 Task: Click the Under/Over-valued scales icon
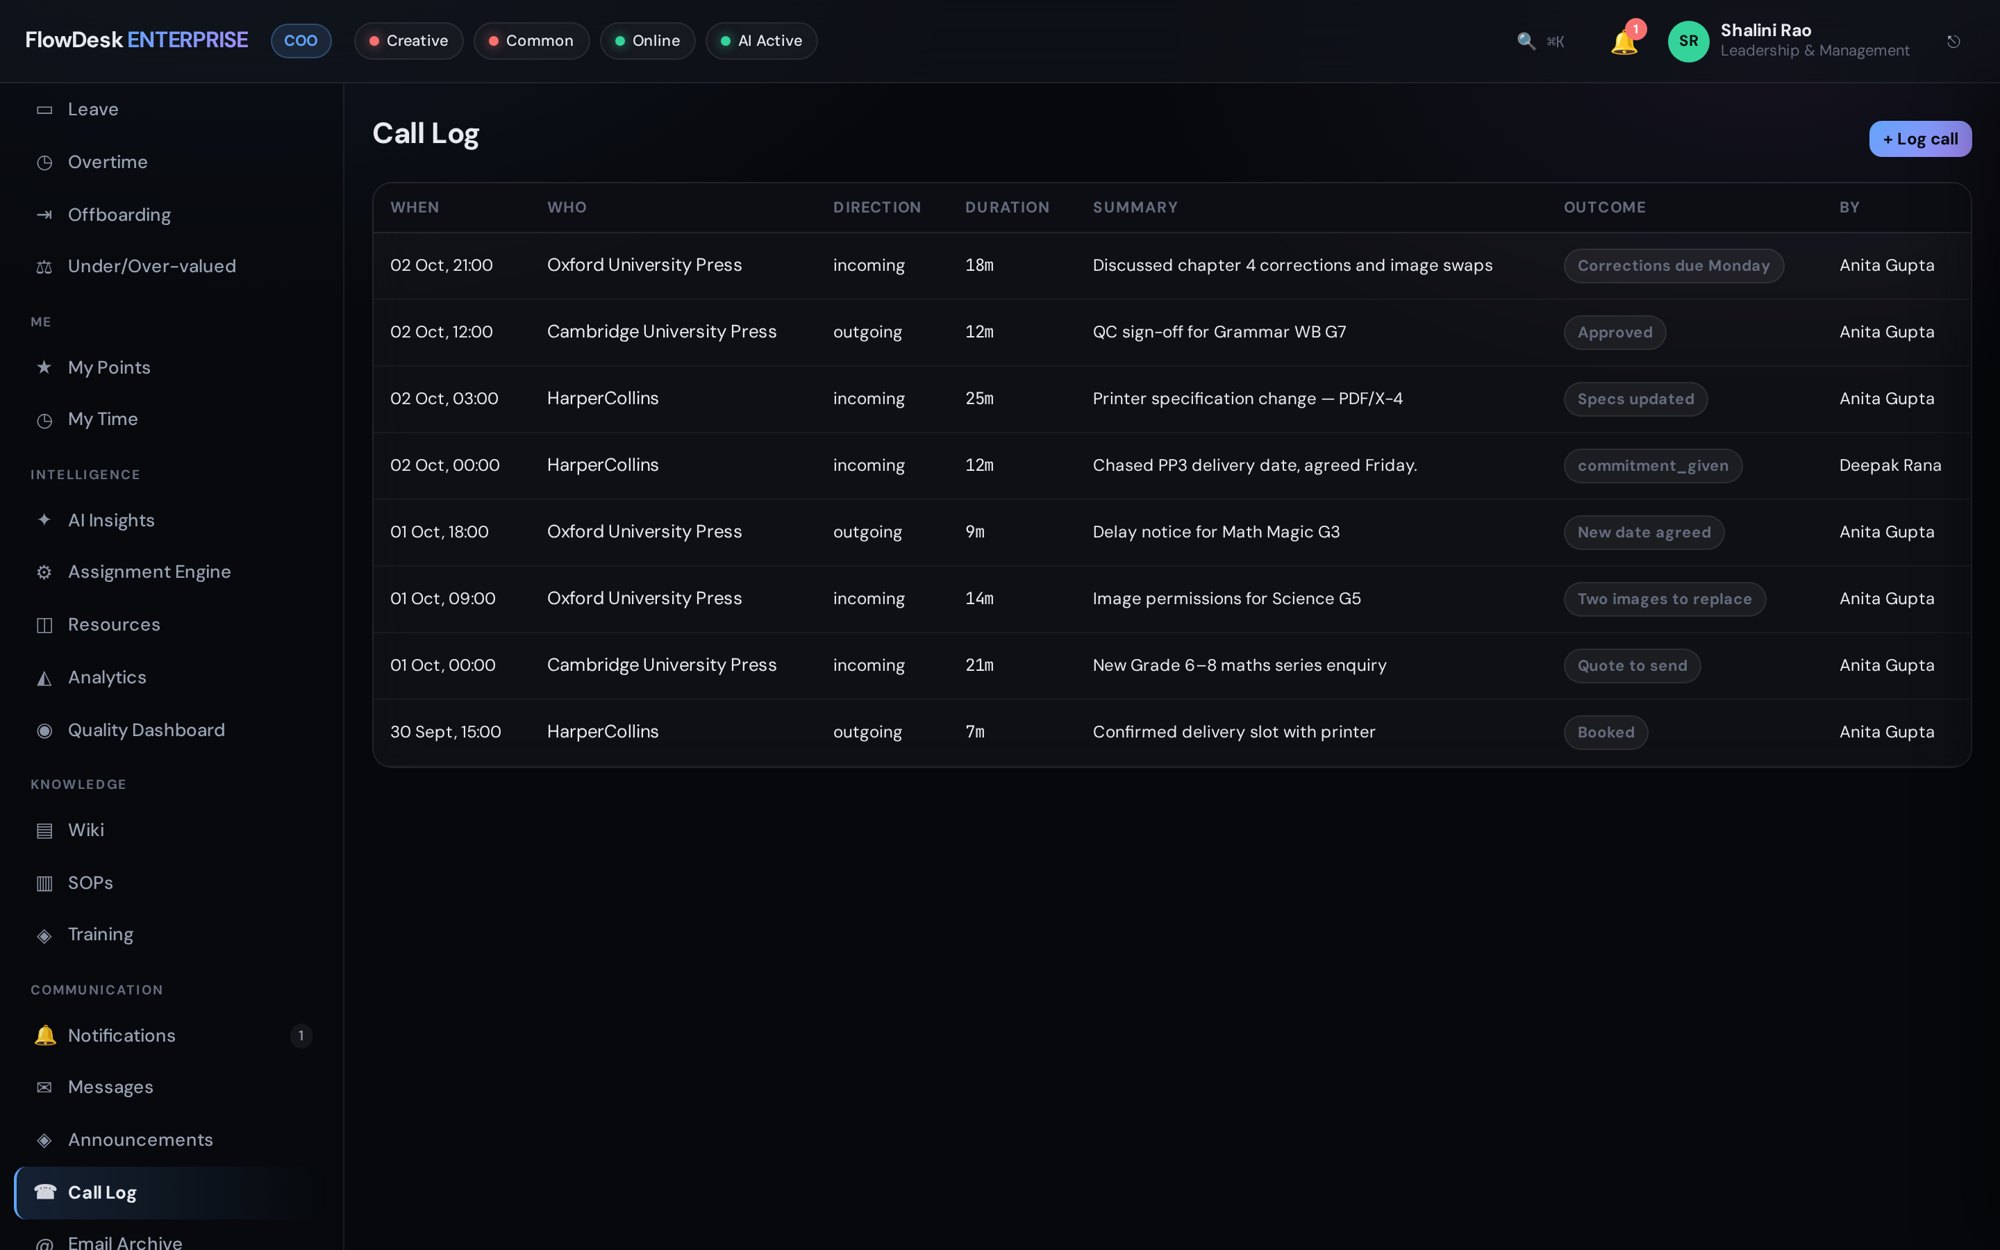[x=44, y=267]
